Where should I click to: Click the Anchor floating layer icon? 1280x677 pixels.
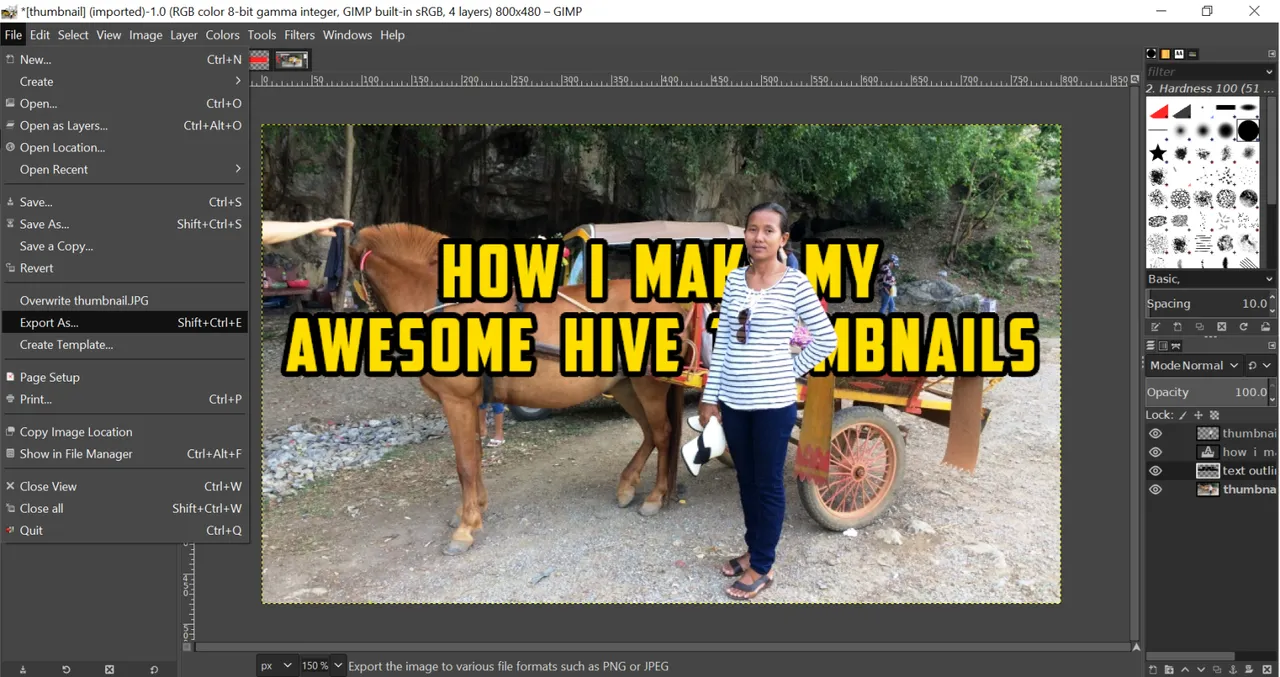pyautogui.click(x=1234, y=669)
